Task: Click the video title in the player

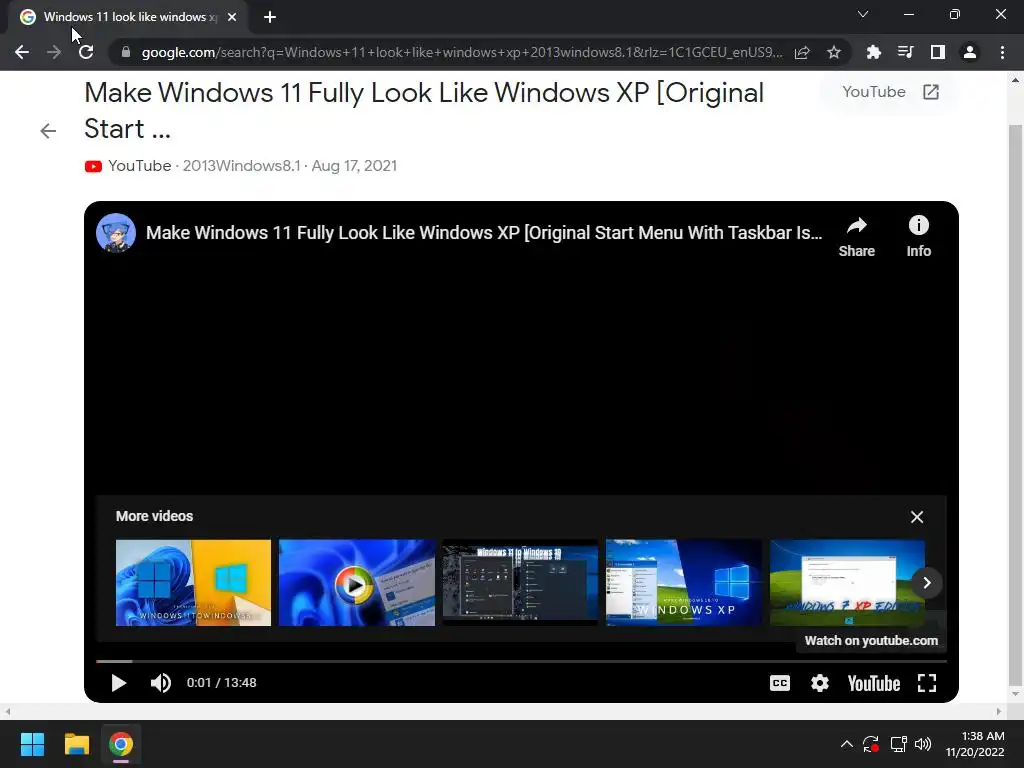Action: [484, 232]
